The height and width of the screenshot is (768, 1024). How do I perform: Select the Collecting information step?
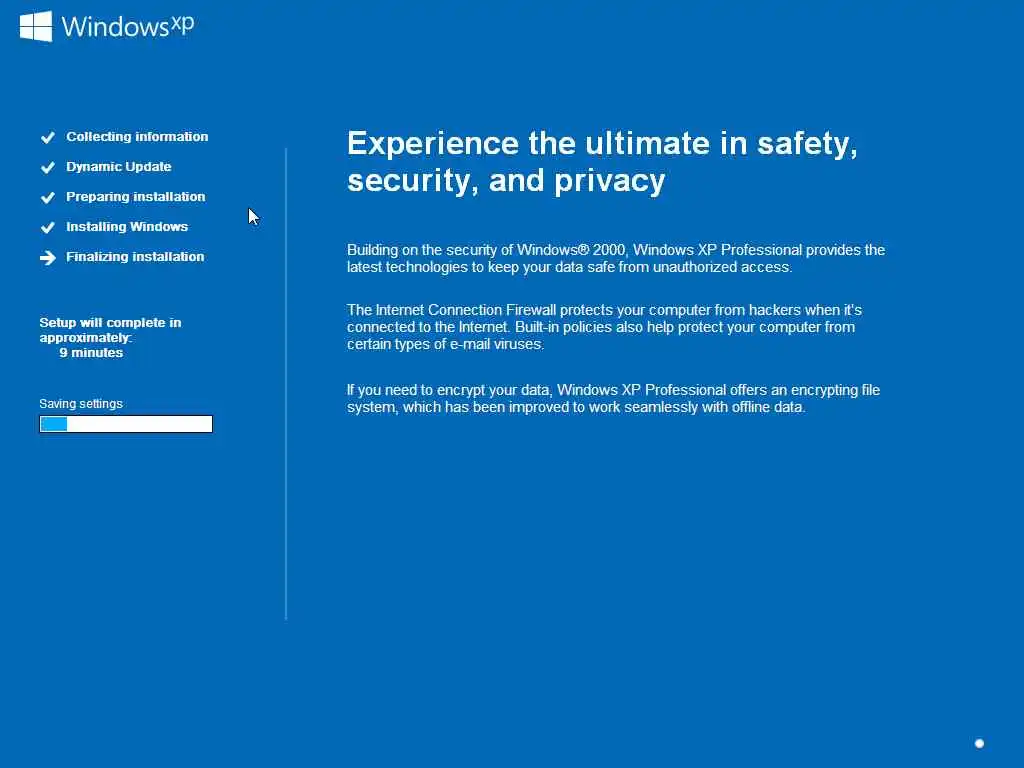click(137, 136)
